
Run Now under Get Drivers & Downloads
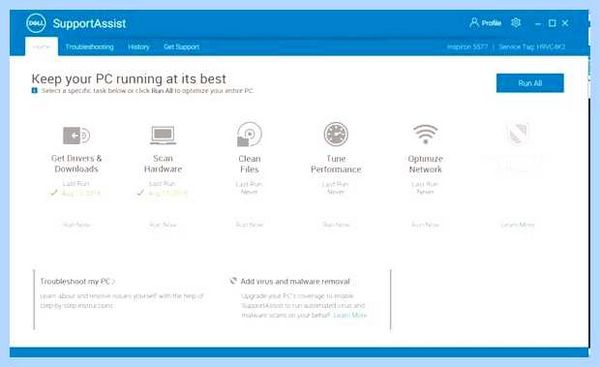point(77,225)
